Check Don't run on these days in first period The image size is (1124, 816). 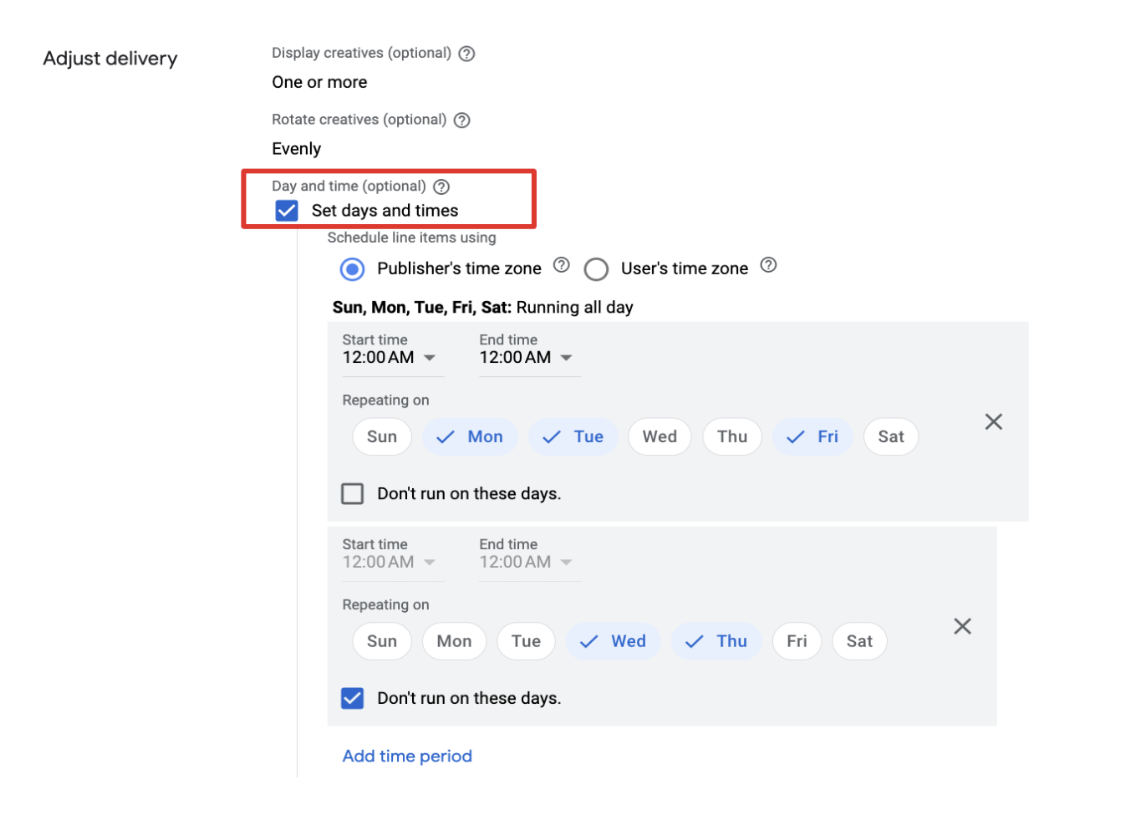[352, 493]
